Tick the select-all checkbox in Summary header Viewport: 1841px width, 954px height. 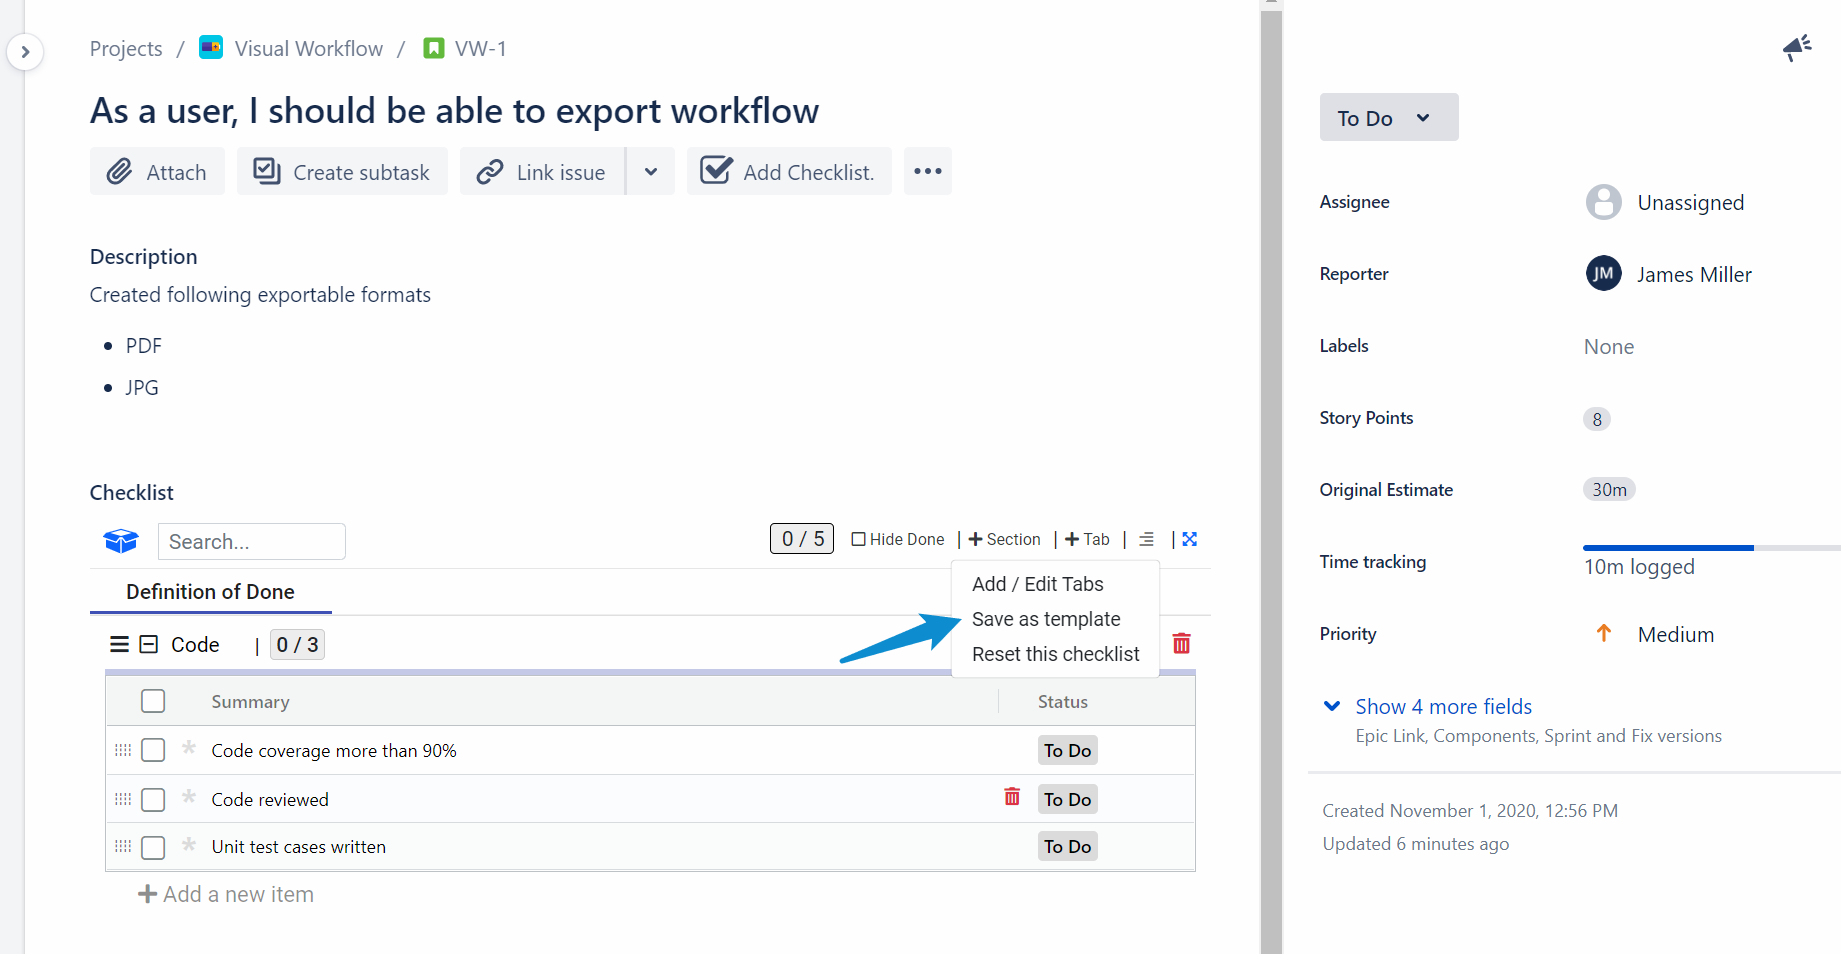pyautogui.click(x=153, y=701)
